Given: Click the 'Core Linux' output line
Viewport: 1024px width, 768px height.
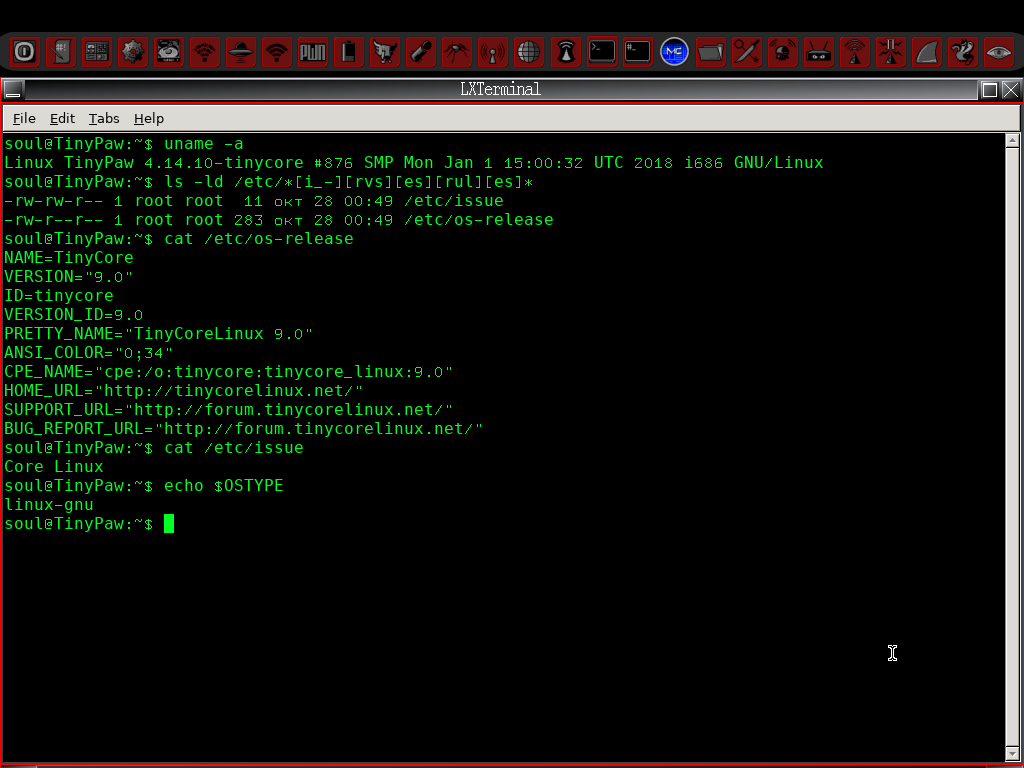Looking at the screenshot, I should point(54,466).
